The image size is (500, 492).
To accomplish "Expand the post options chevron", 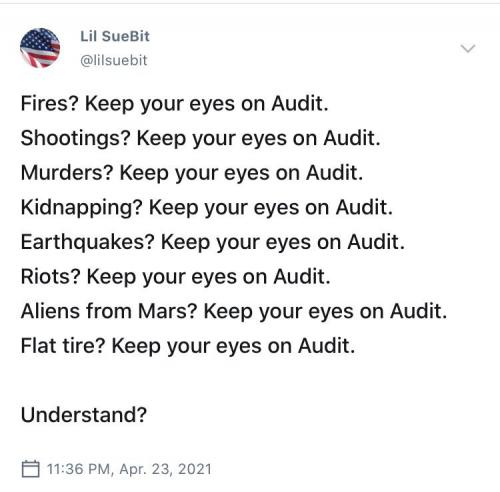I will 468,48.
